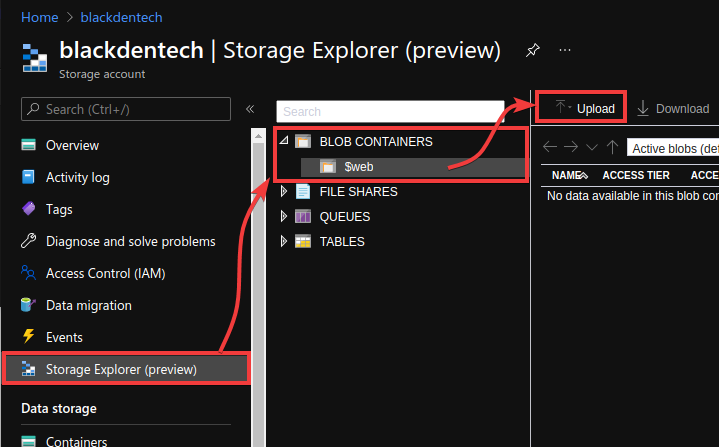Click the TABLES grid icon
The height and width of the screenshot is (447, 719).
tap(303, 241)
